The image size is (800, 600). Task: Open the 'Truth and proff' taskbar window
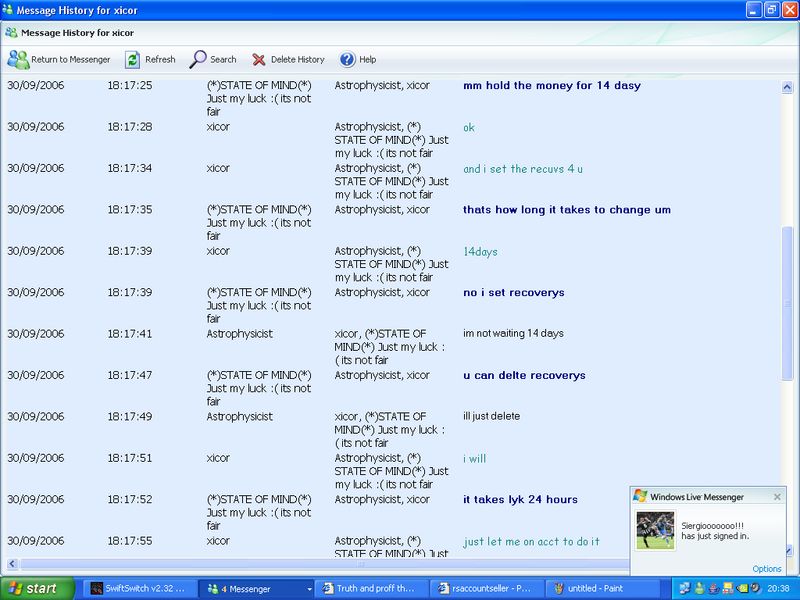tap(372, 589)
